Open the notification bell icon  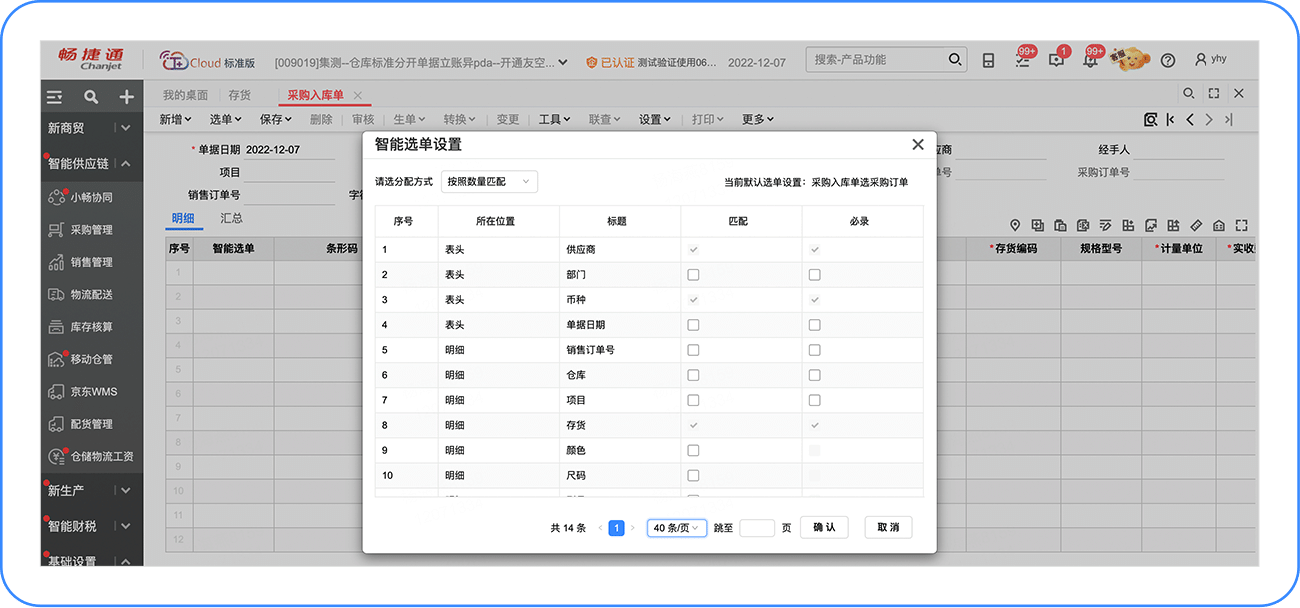1090,60
